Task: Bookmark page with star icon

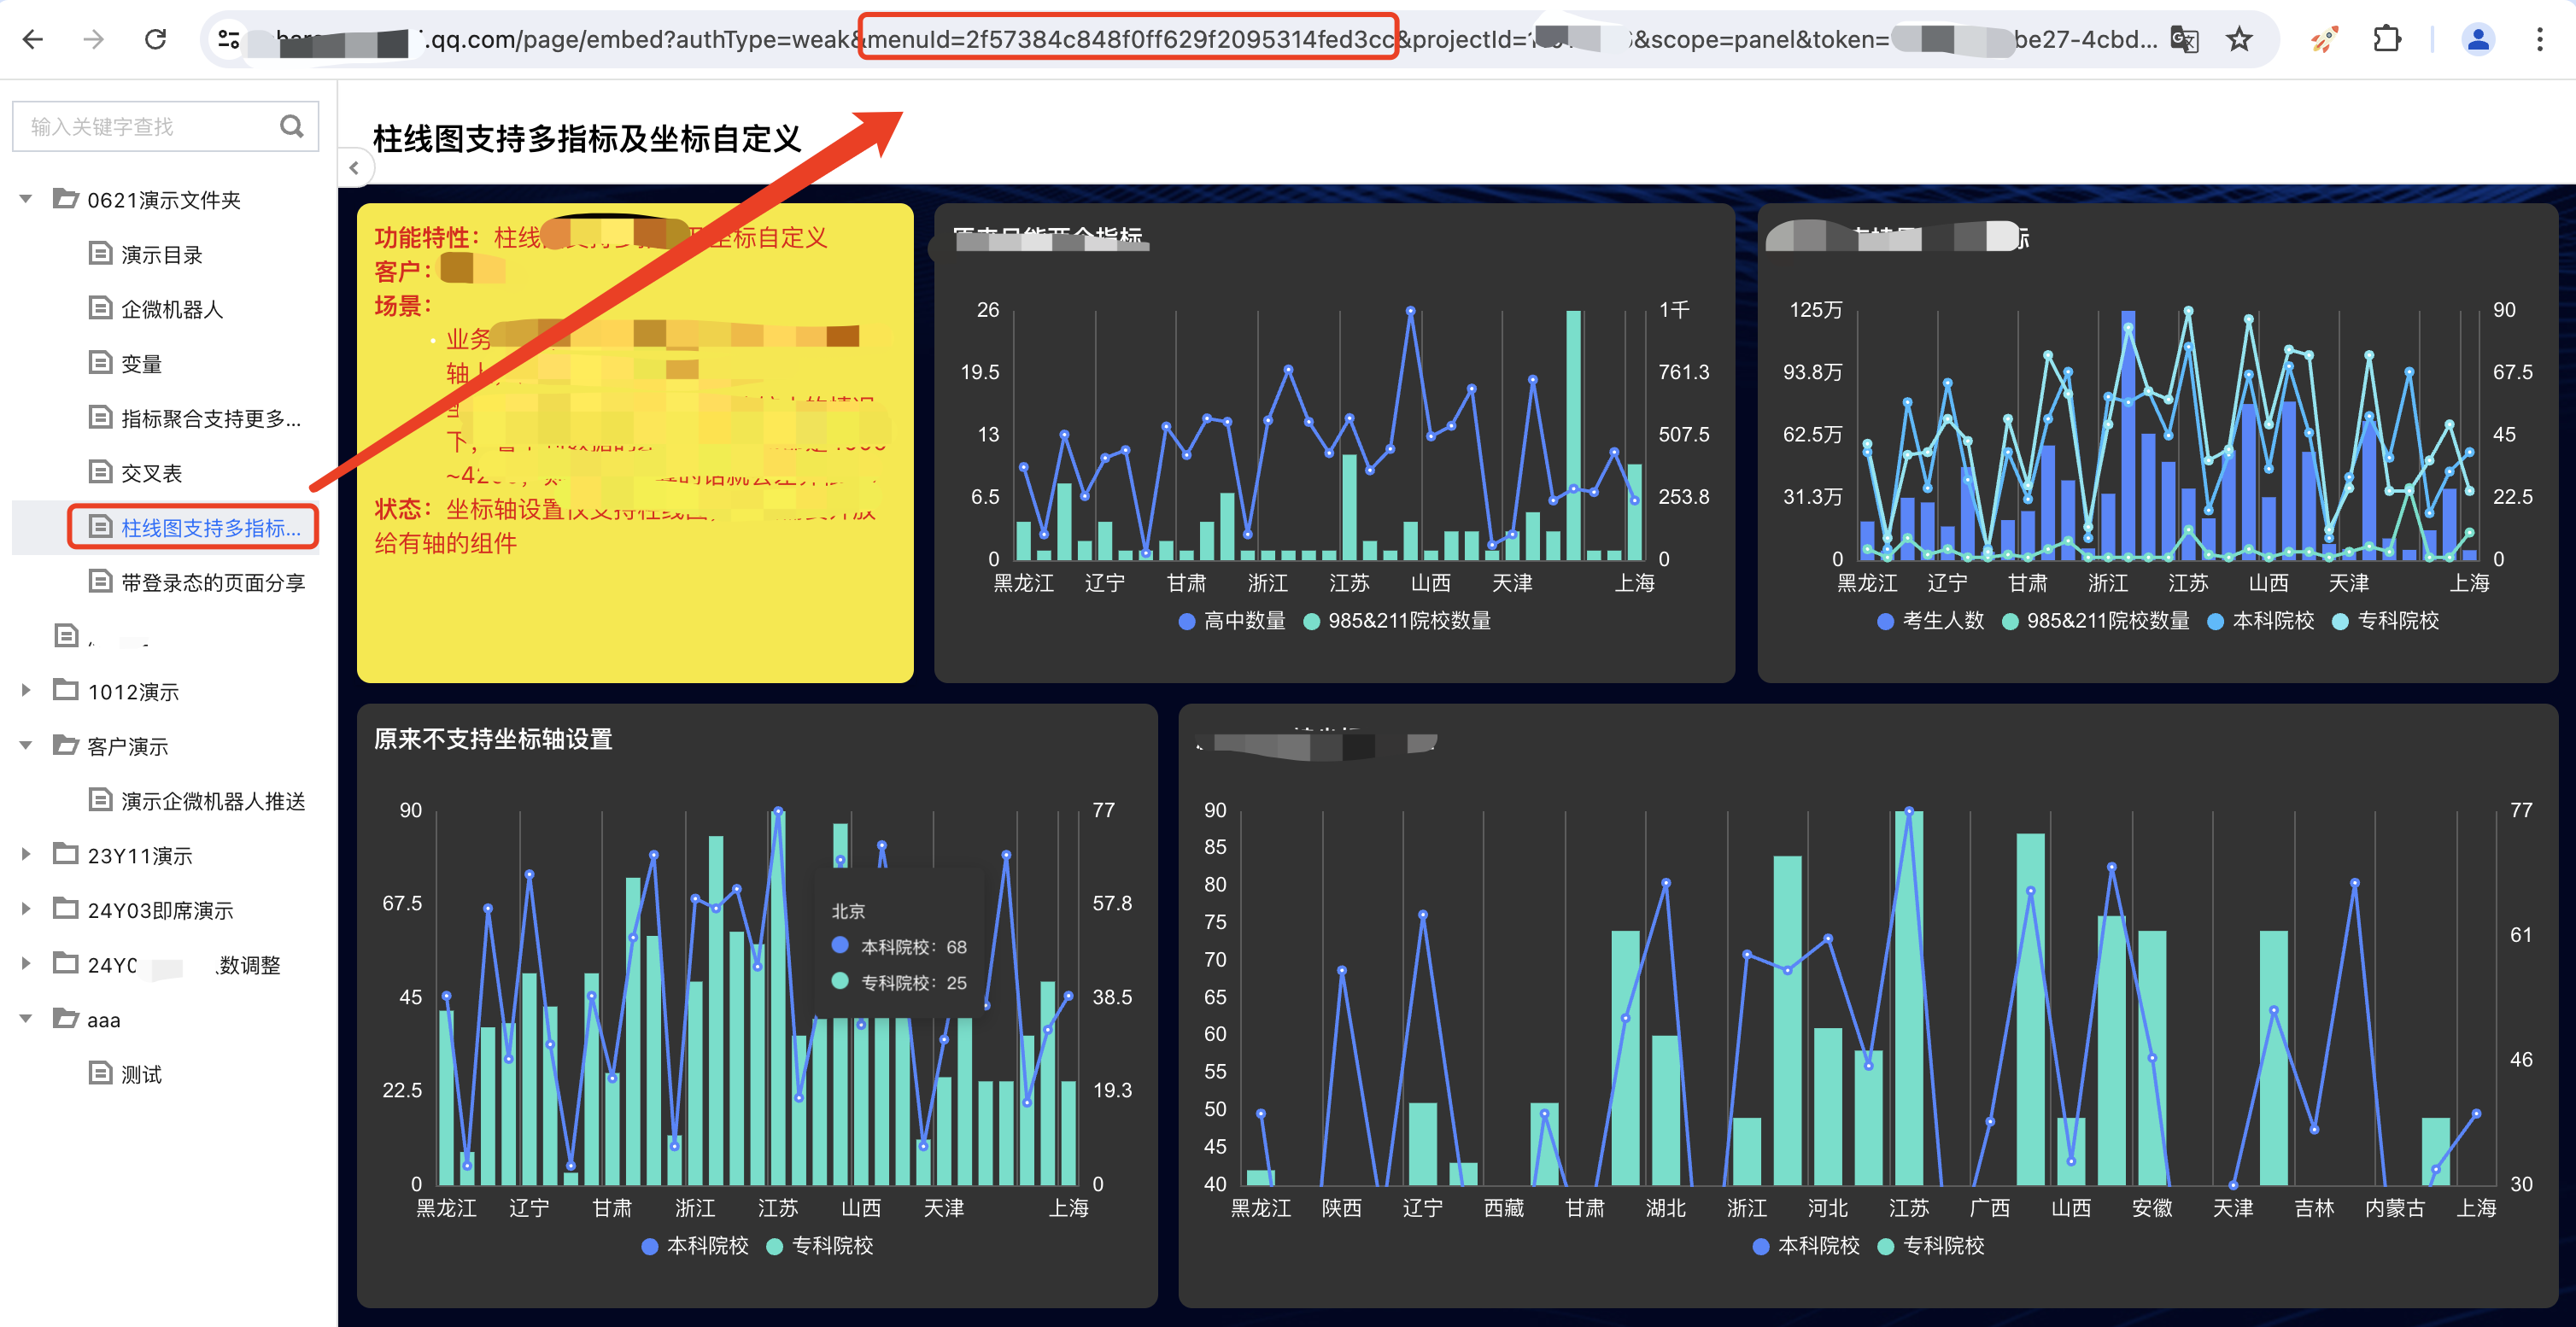Action: (2239, 40)
